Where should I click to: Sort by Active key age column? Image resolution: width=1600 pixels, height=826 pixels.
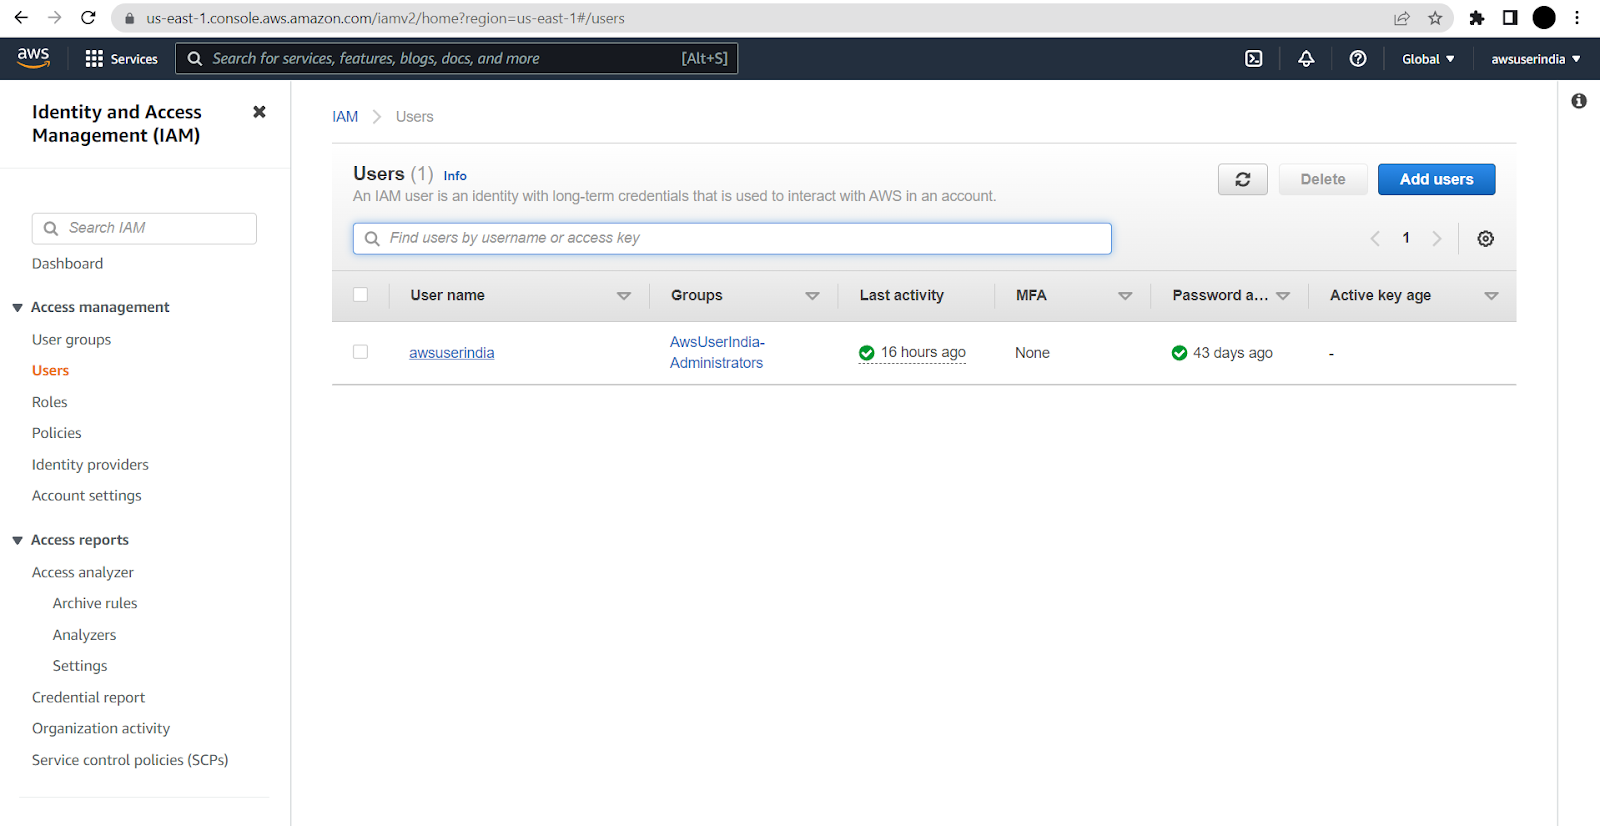tap(1491, 296)
